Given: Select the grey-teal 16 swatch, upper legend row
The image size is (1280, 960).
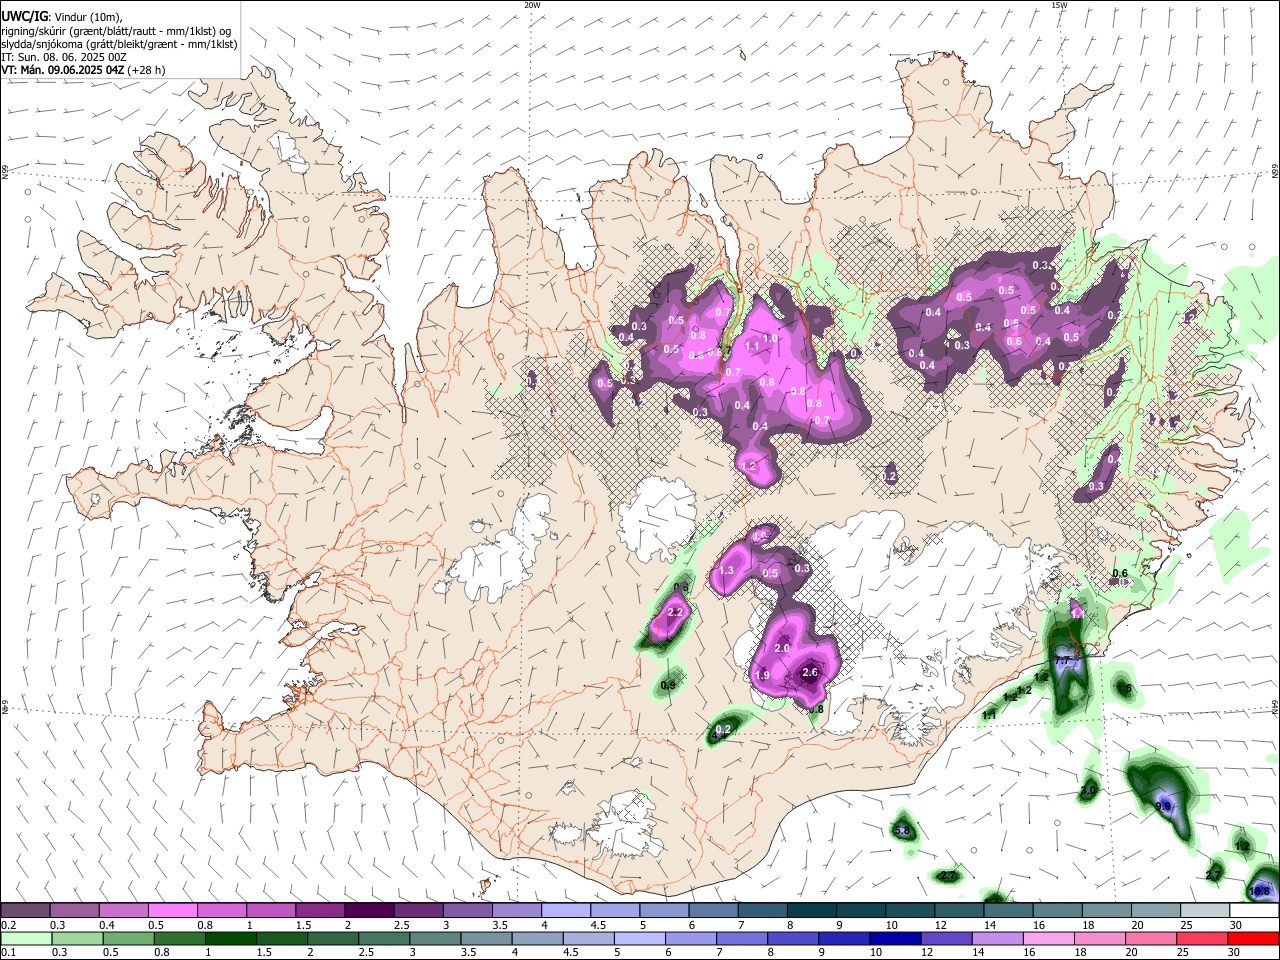Looking at the screenshot, I should coord(1058,910).
